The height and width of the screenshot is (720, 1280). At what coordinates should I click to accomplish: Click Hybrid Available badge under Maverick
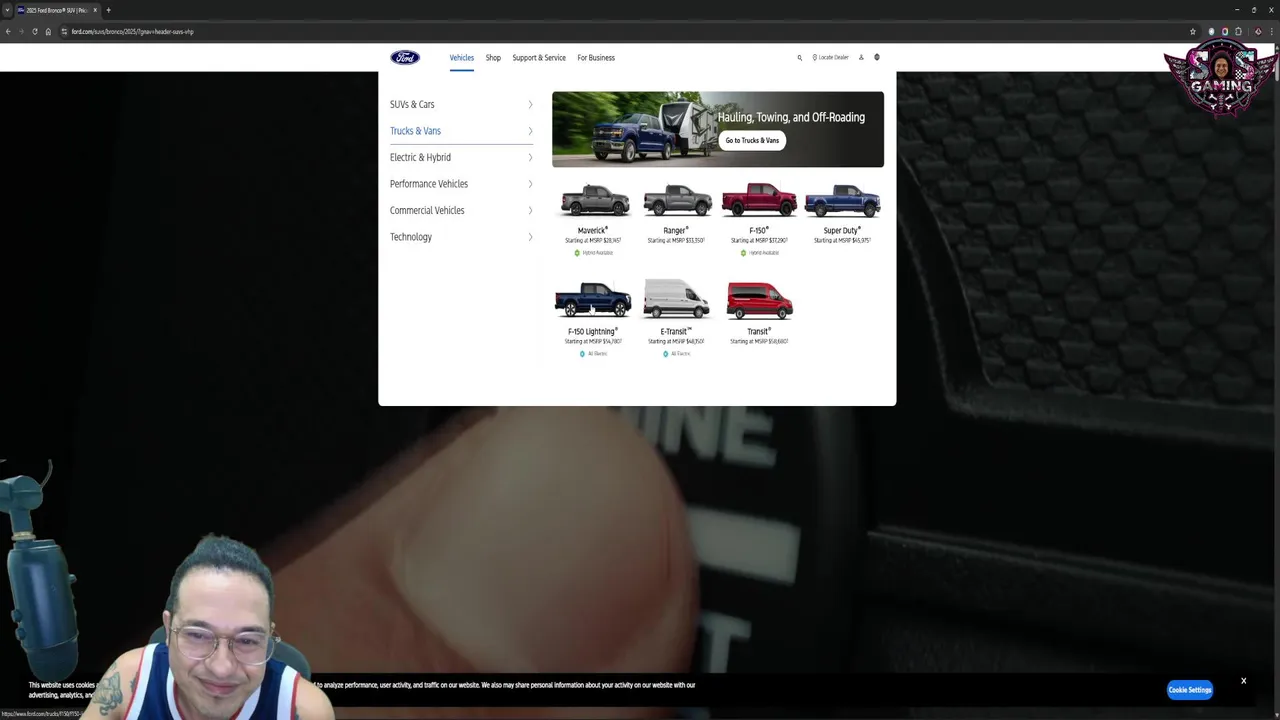[593, 253]
